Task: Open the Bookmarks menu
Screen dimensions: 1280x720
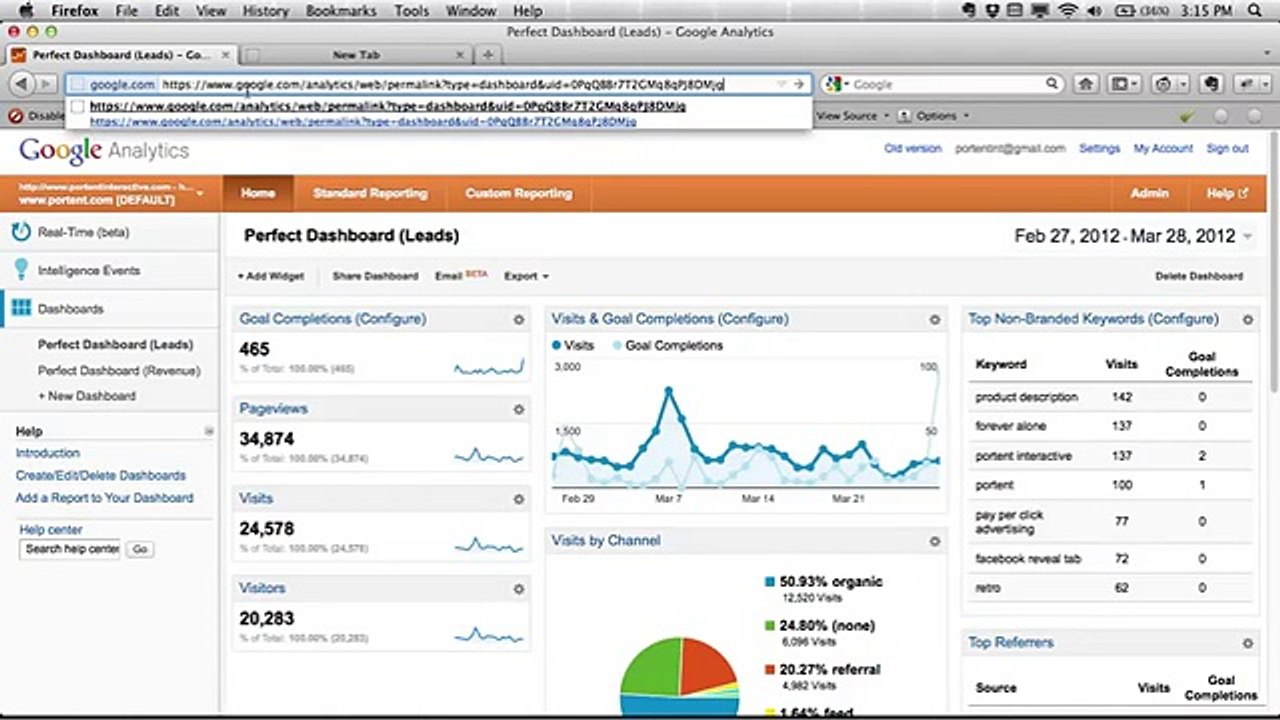Action: point(342,11)
